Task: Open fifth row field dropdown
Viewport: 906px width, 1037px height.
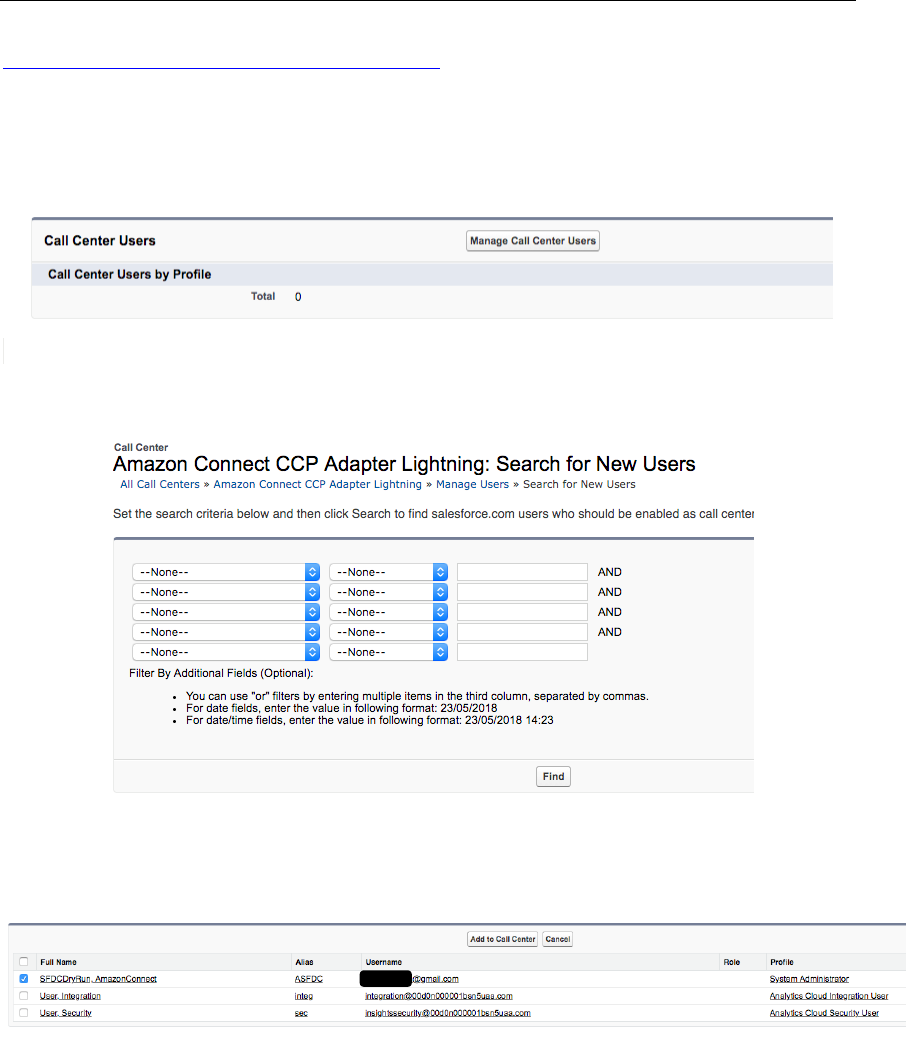Action: coord(226,652)
